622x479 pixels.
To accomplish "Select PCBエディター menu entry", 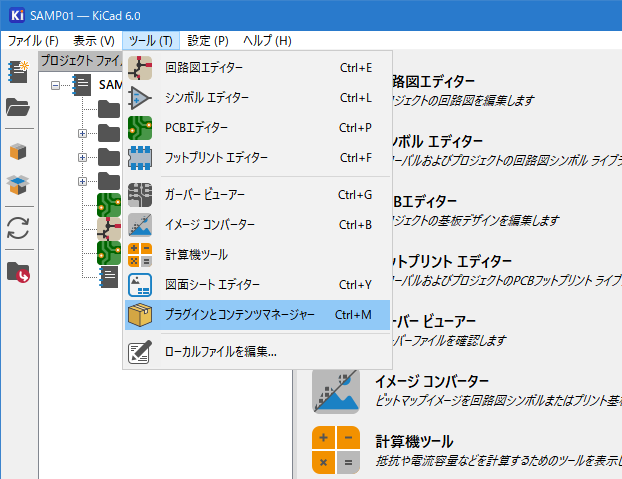I will [257, 128].
